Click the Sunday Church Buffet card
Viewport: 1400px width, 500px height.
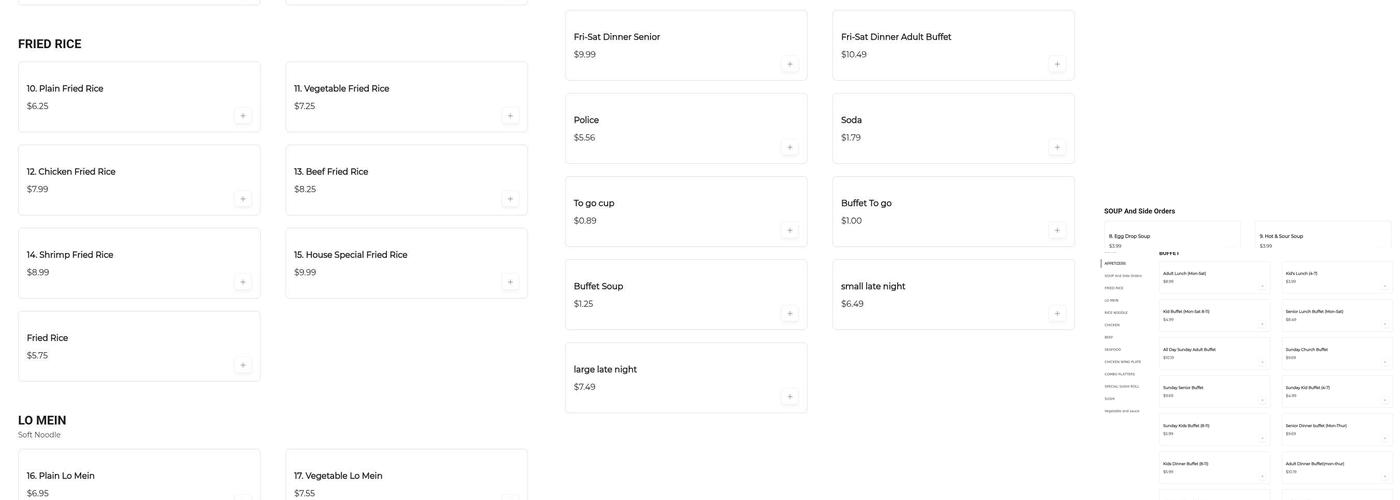(x=1337, y=353)
